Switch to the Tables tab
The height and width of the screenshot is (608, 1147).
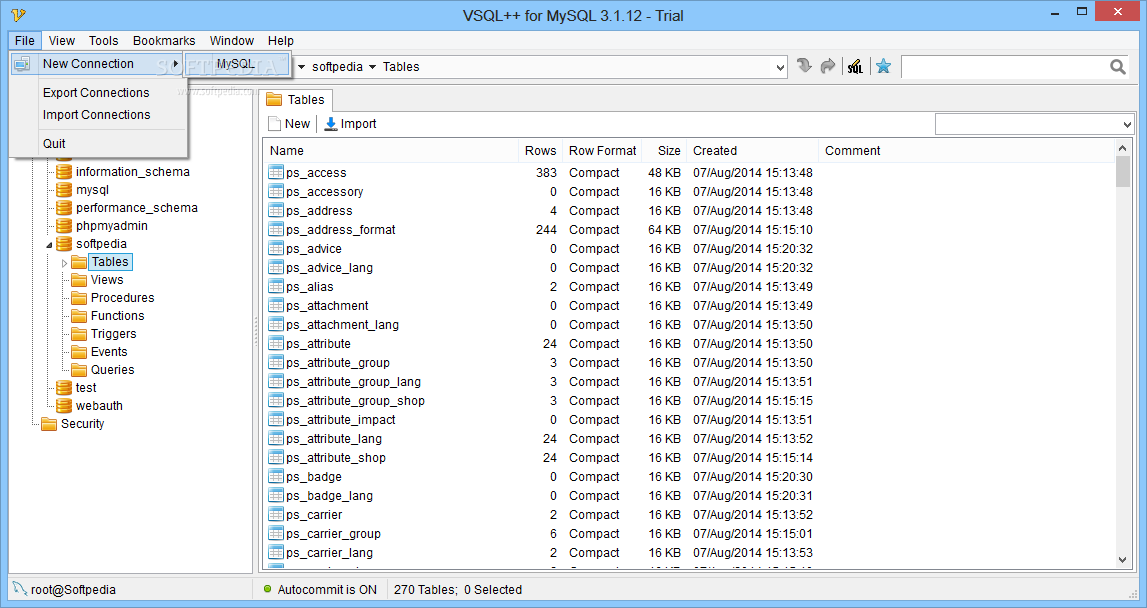click(x=296, y=100)
